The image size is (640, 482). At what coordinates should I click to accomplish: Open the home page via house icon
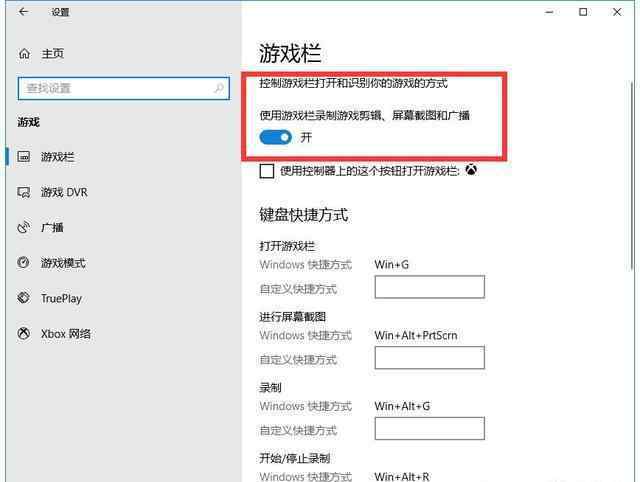click(24, 53)
